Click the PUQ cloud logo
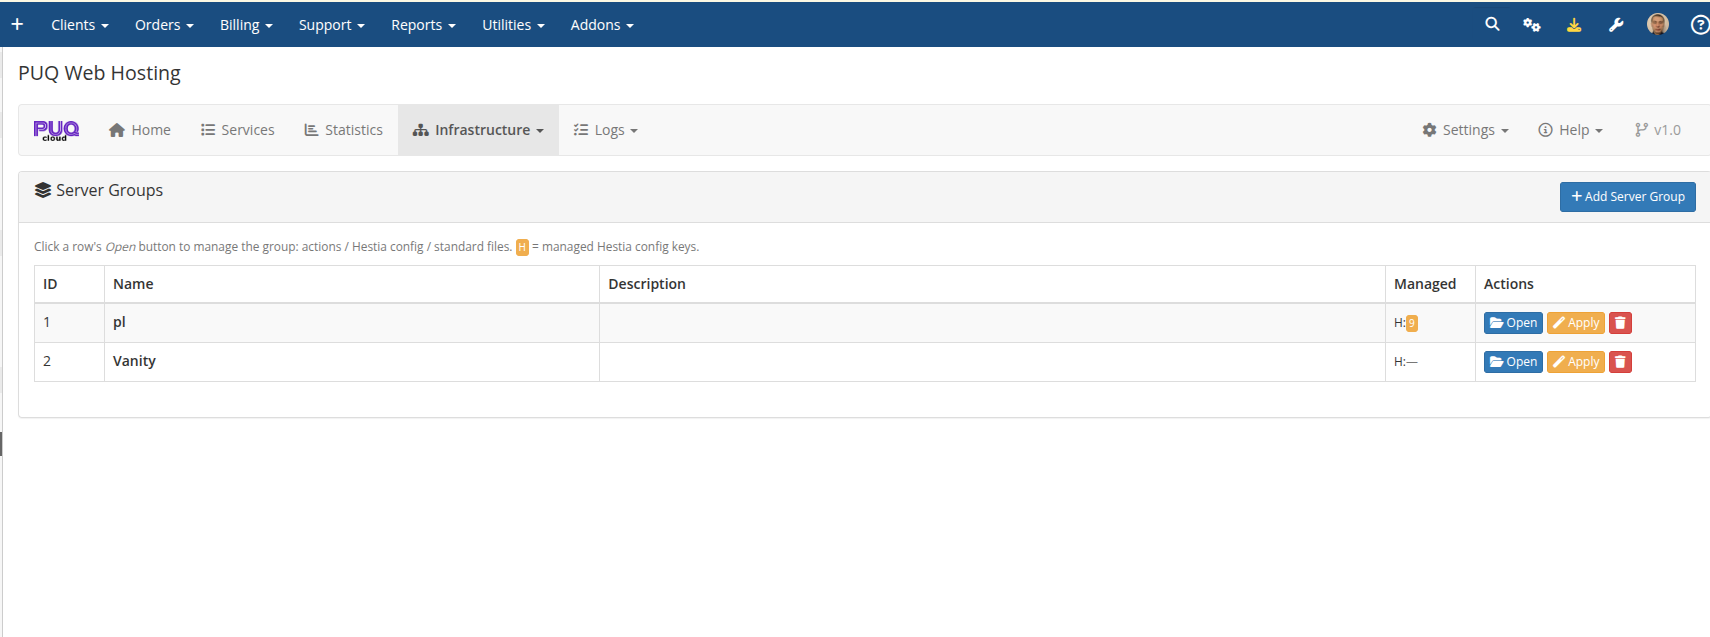 pos(56,130)
